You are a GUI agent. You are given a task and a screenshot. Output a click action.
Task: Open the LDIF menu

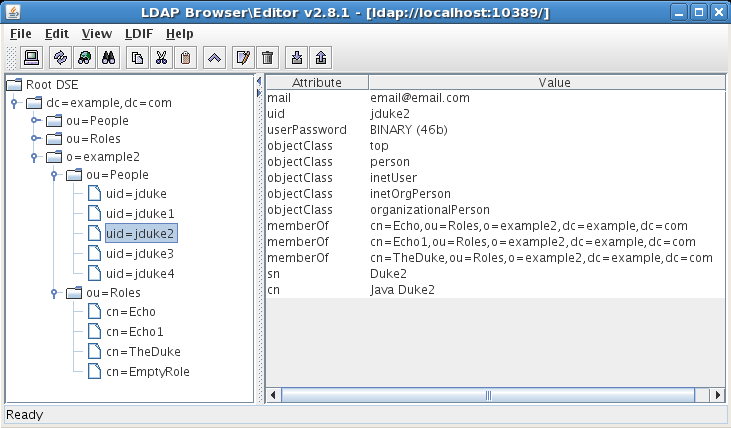coord(139,33)
